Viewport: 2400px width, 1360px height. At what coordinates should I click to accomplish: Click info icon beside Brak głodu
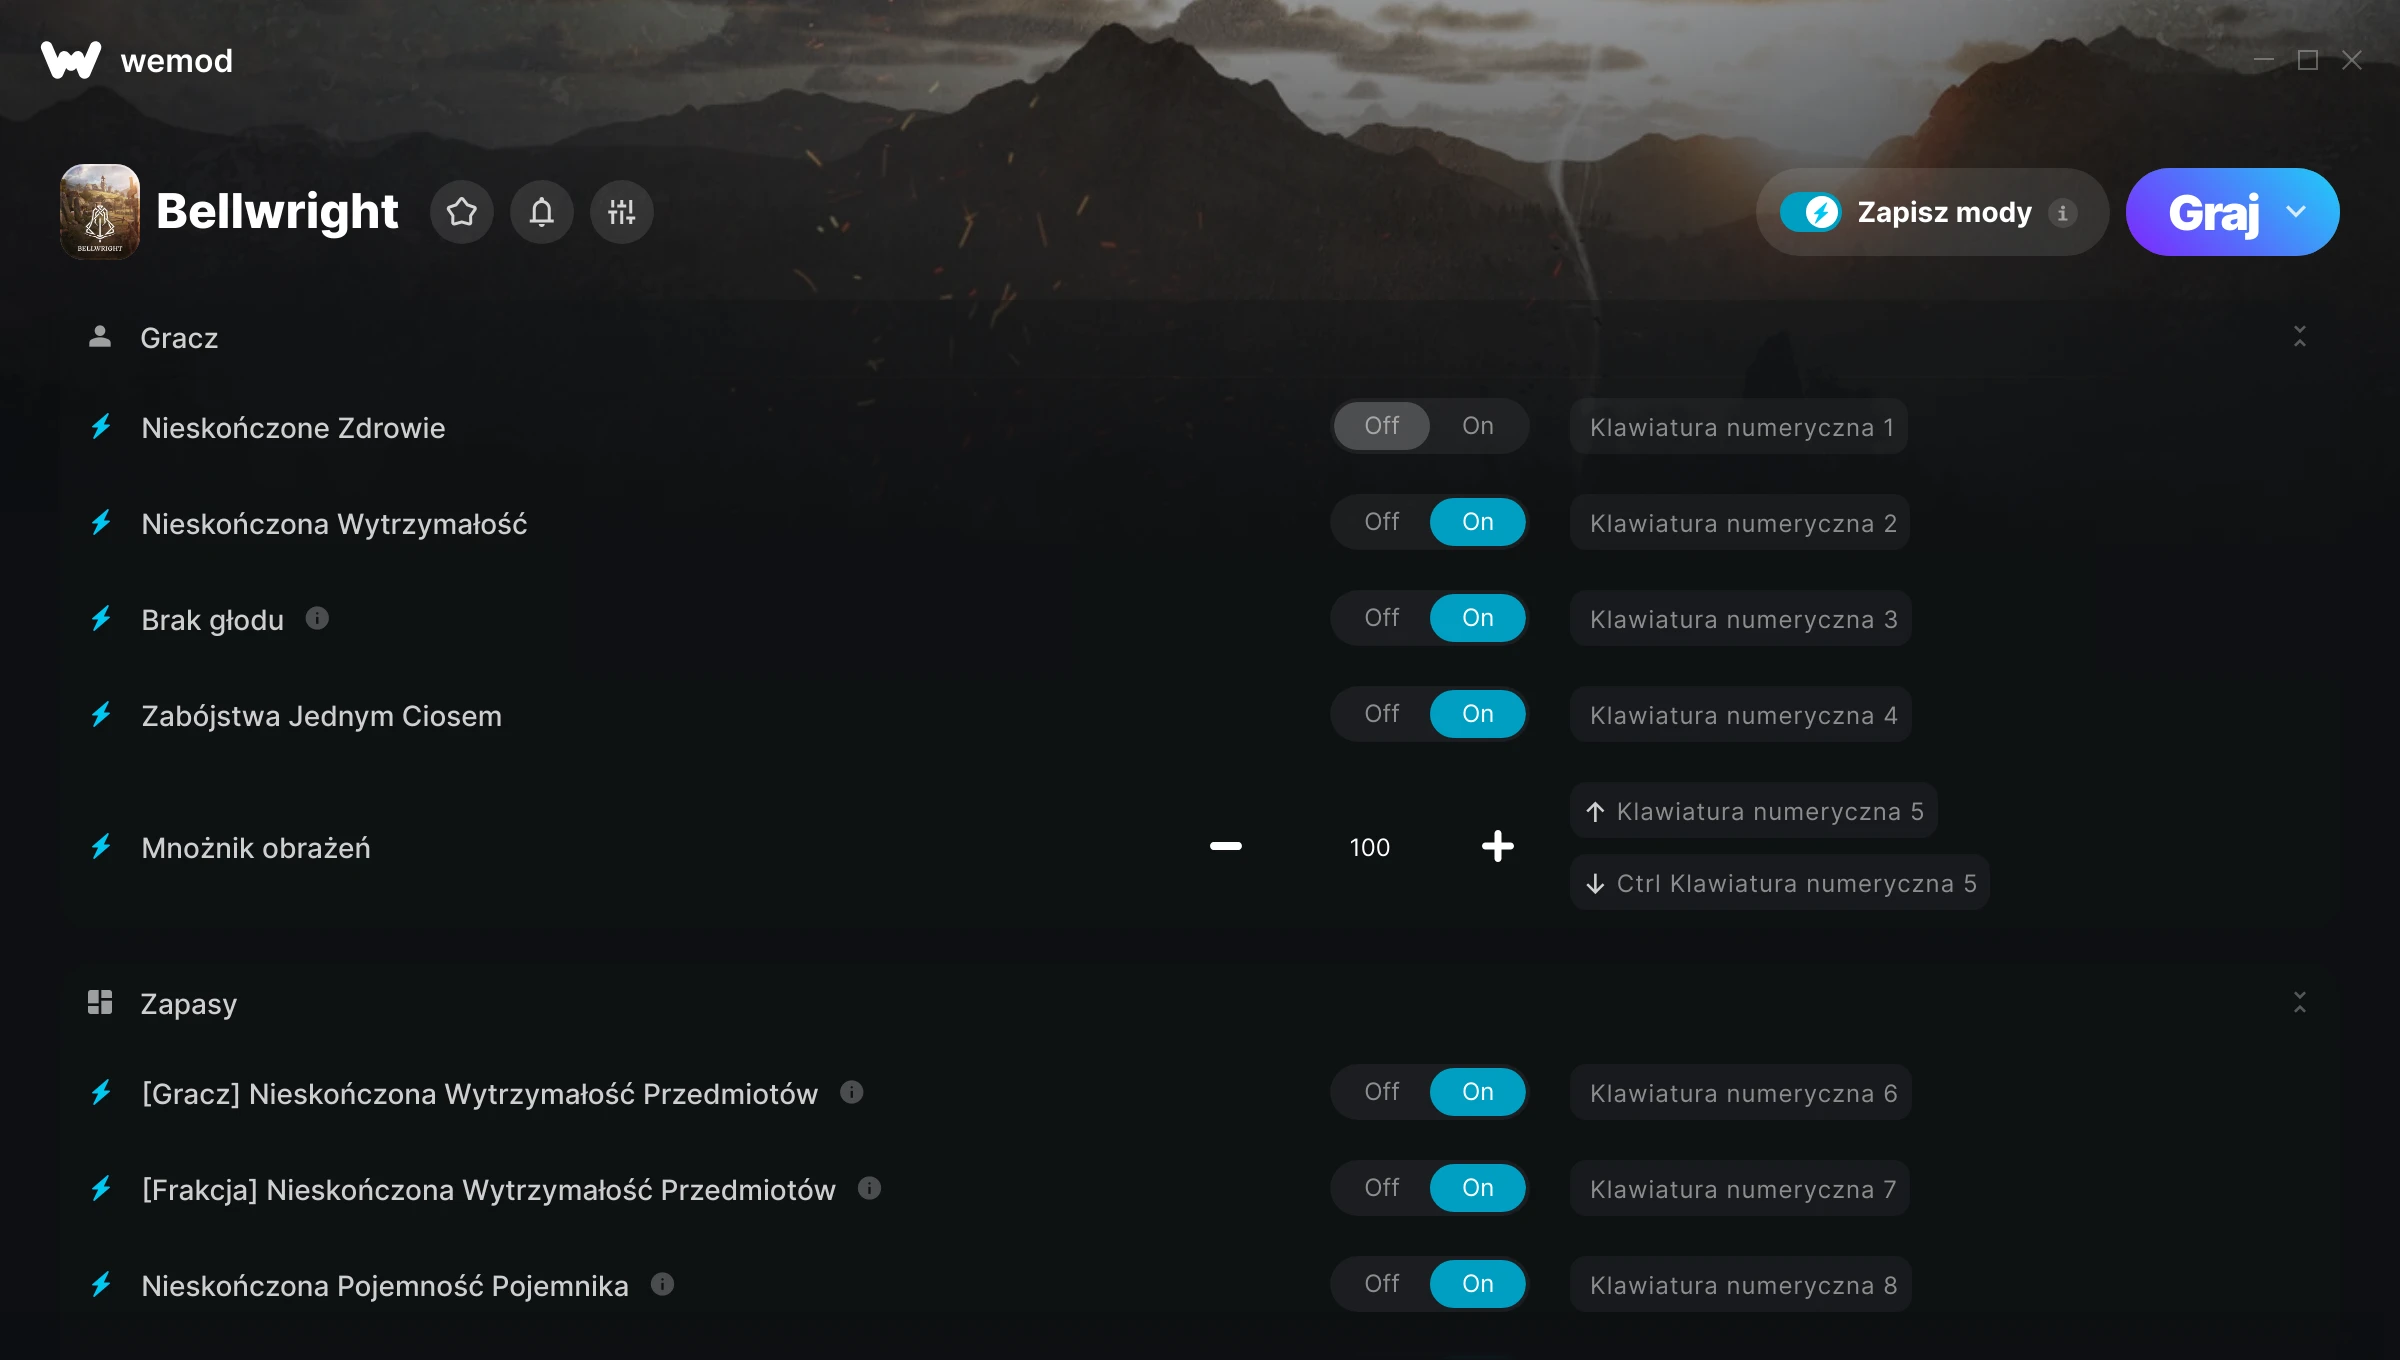[317, 619]
